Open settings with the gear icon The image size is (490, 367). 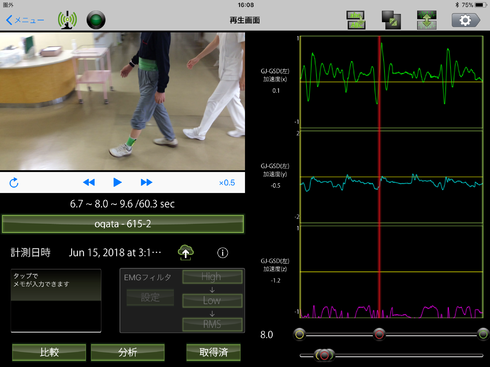coord(465,20)
